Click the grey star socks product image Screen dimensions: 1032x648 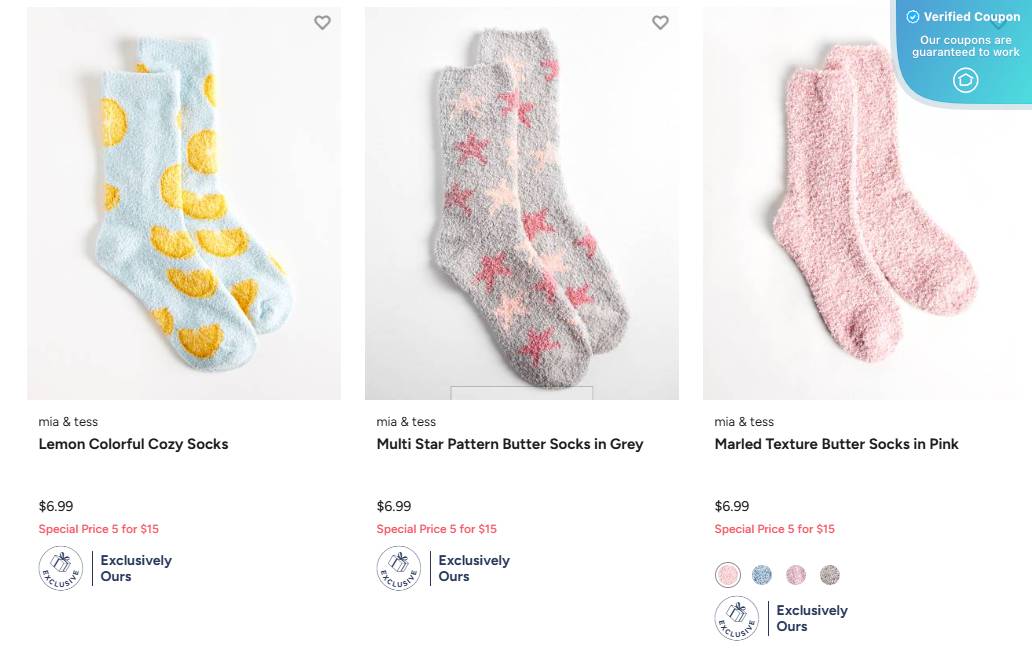coord(521,210)
